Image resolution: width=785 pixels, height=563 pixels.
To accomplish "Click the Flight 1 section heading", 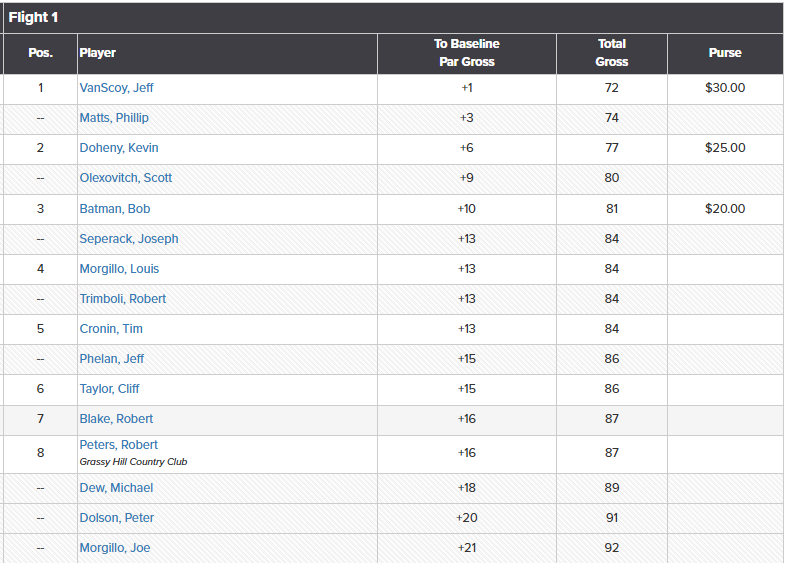I will 33,18.
